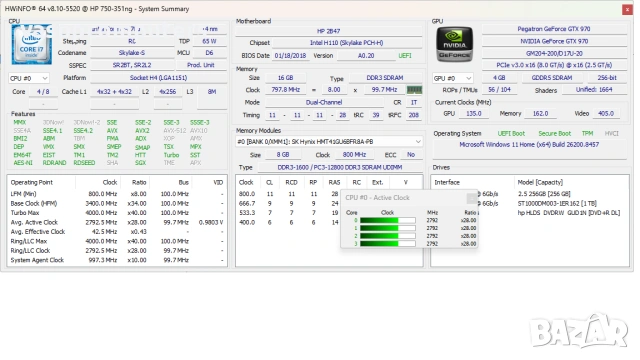Click the 4 GB video memory value
The image size is (640, 360).
(x=499, y=78)
